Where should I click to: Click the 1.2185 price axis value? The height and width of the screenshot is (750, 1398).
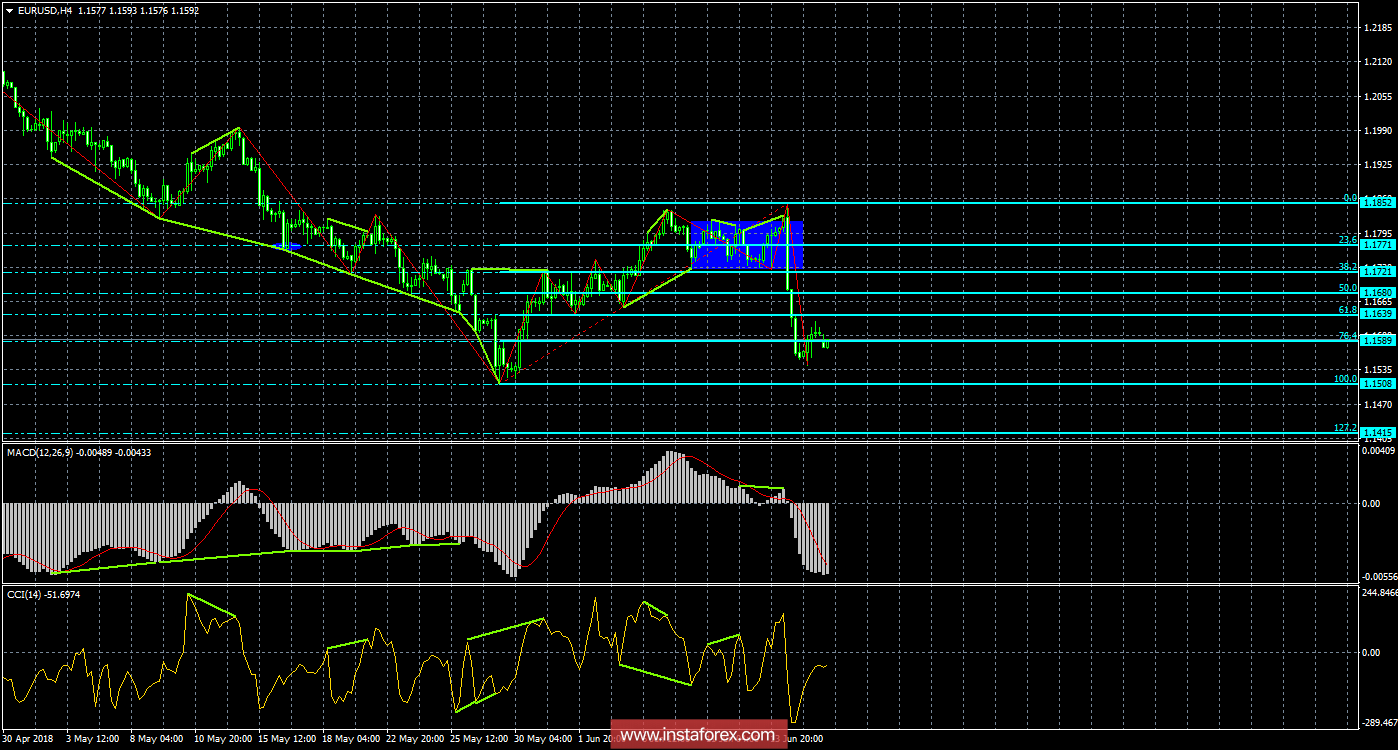(x=1378, y=28)
